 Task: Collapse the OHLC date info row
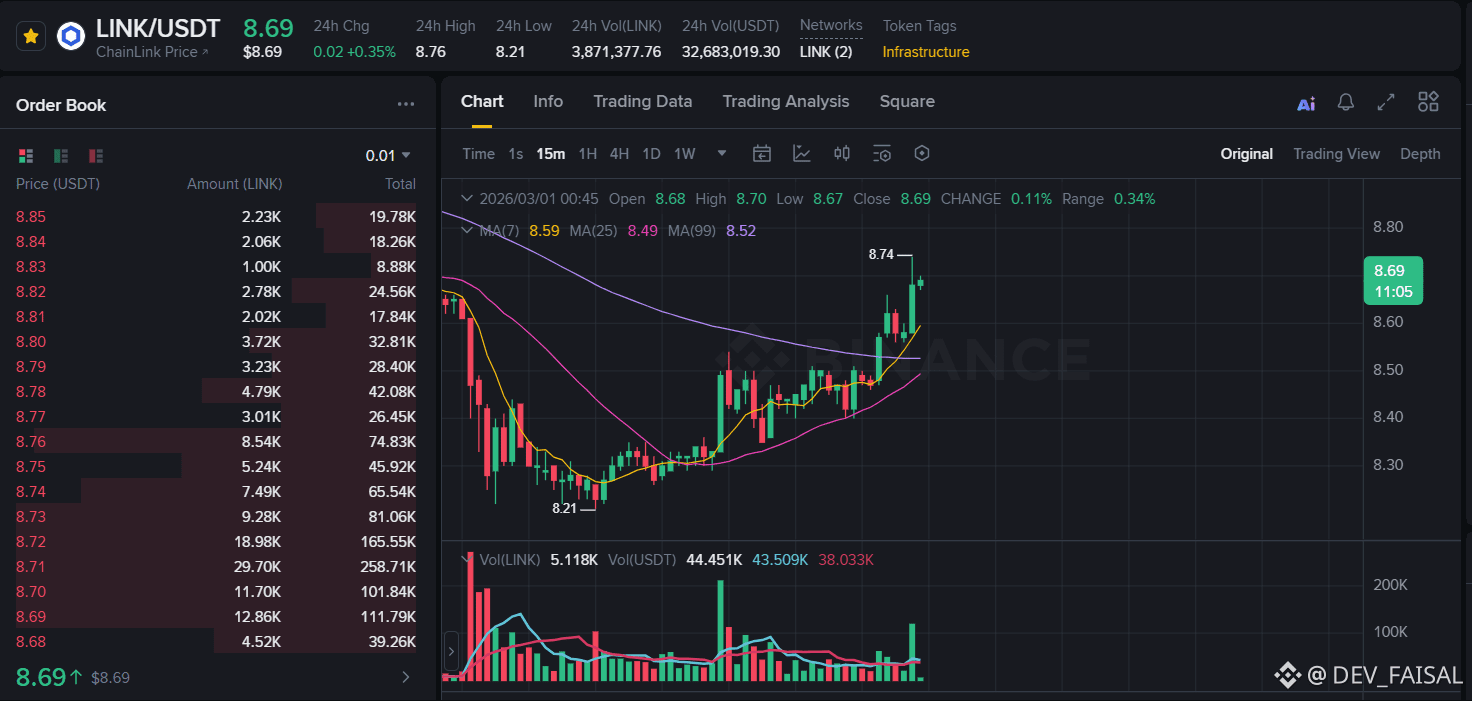coord(466,198)
